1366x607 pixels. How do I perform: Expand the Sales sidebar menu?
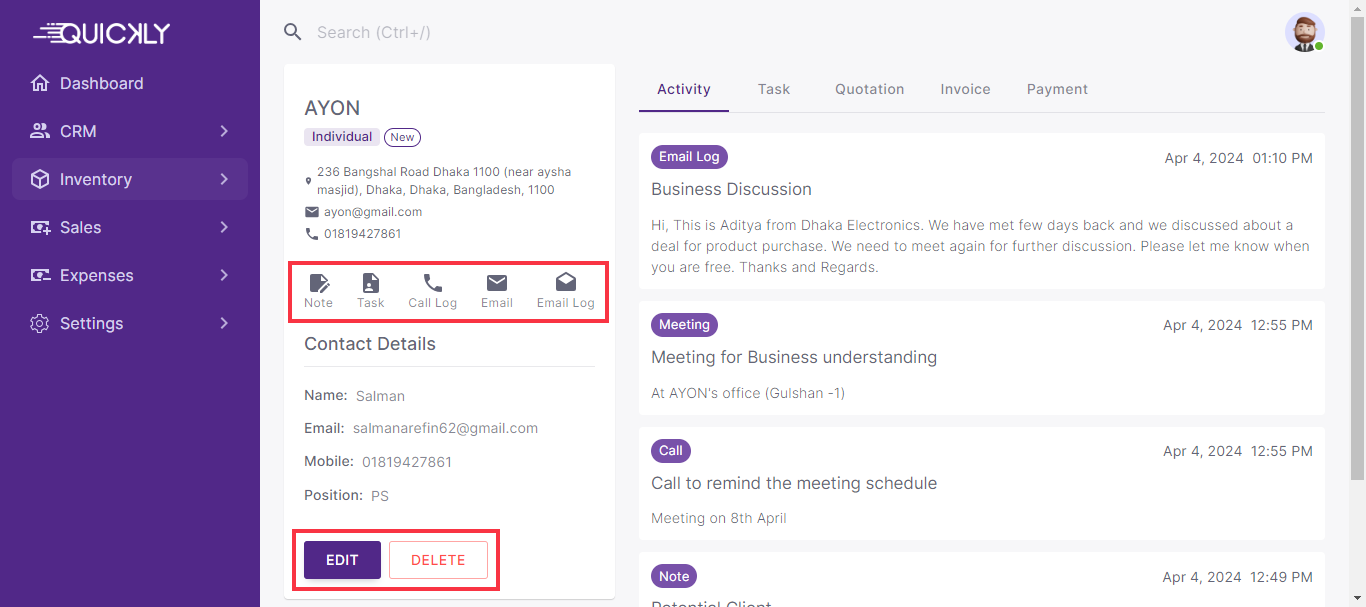coord(130,227)
